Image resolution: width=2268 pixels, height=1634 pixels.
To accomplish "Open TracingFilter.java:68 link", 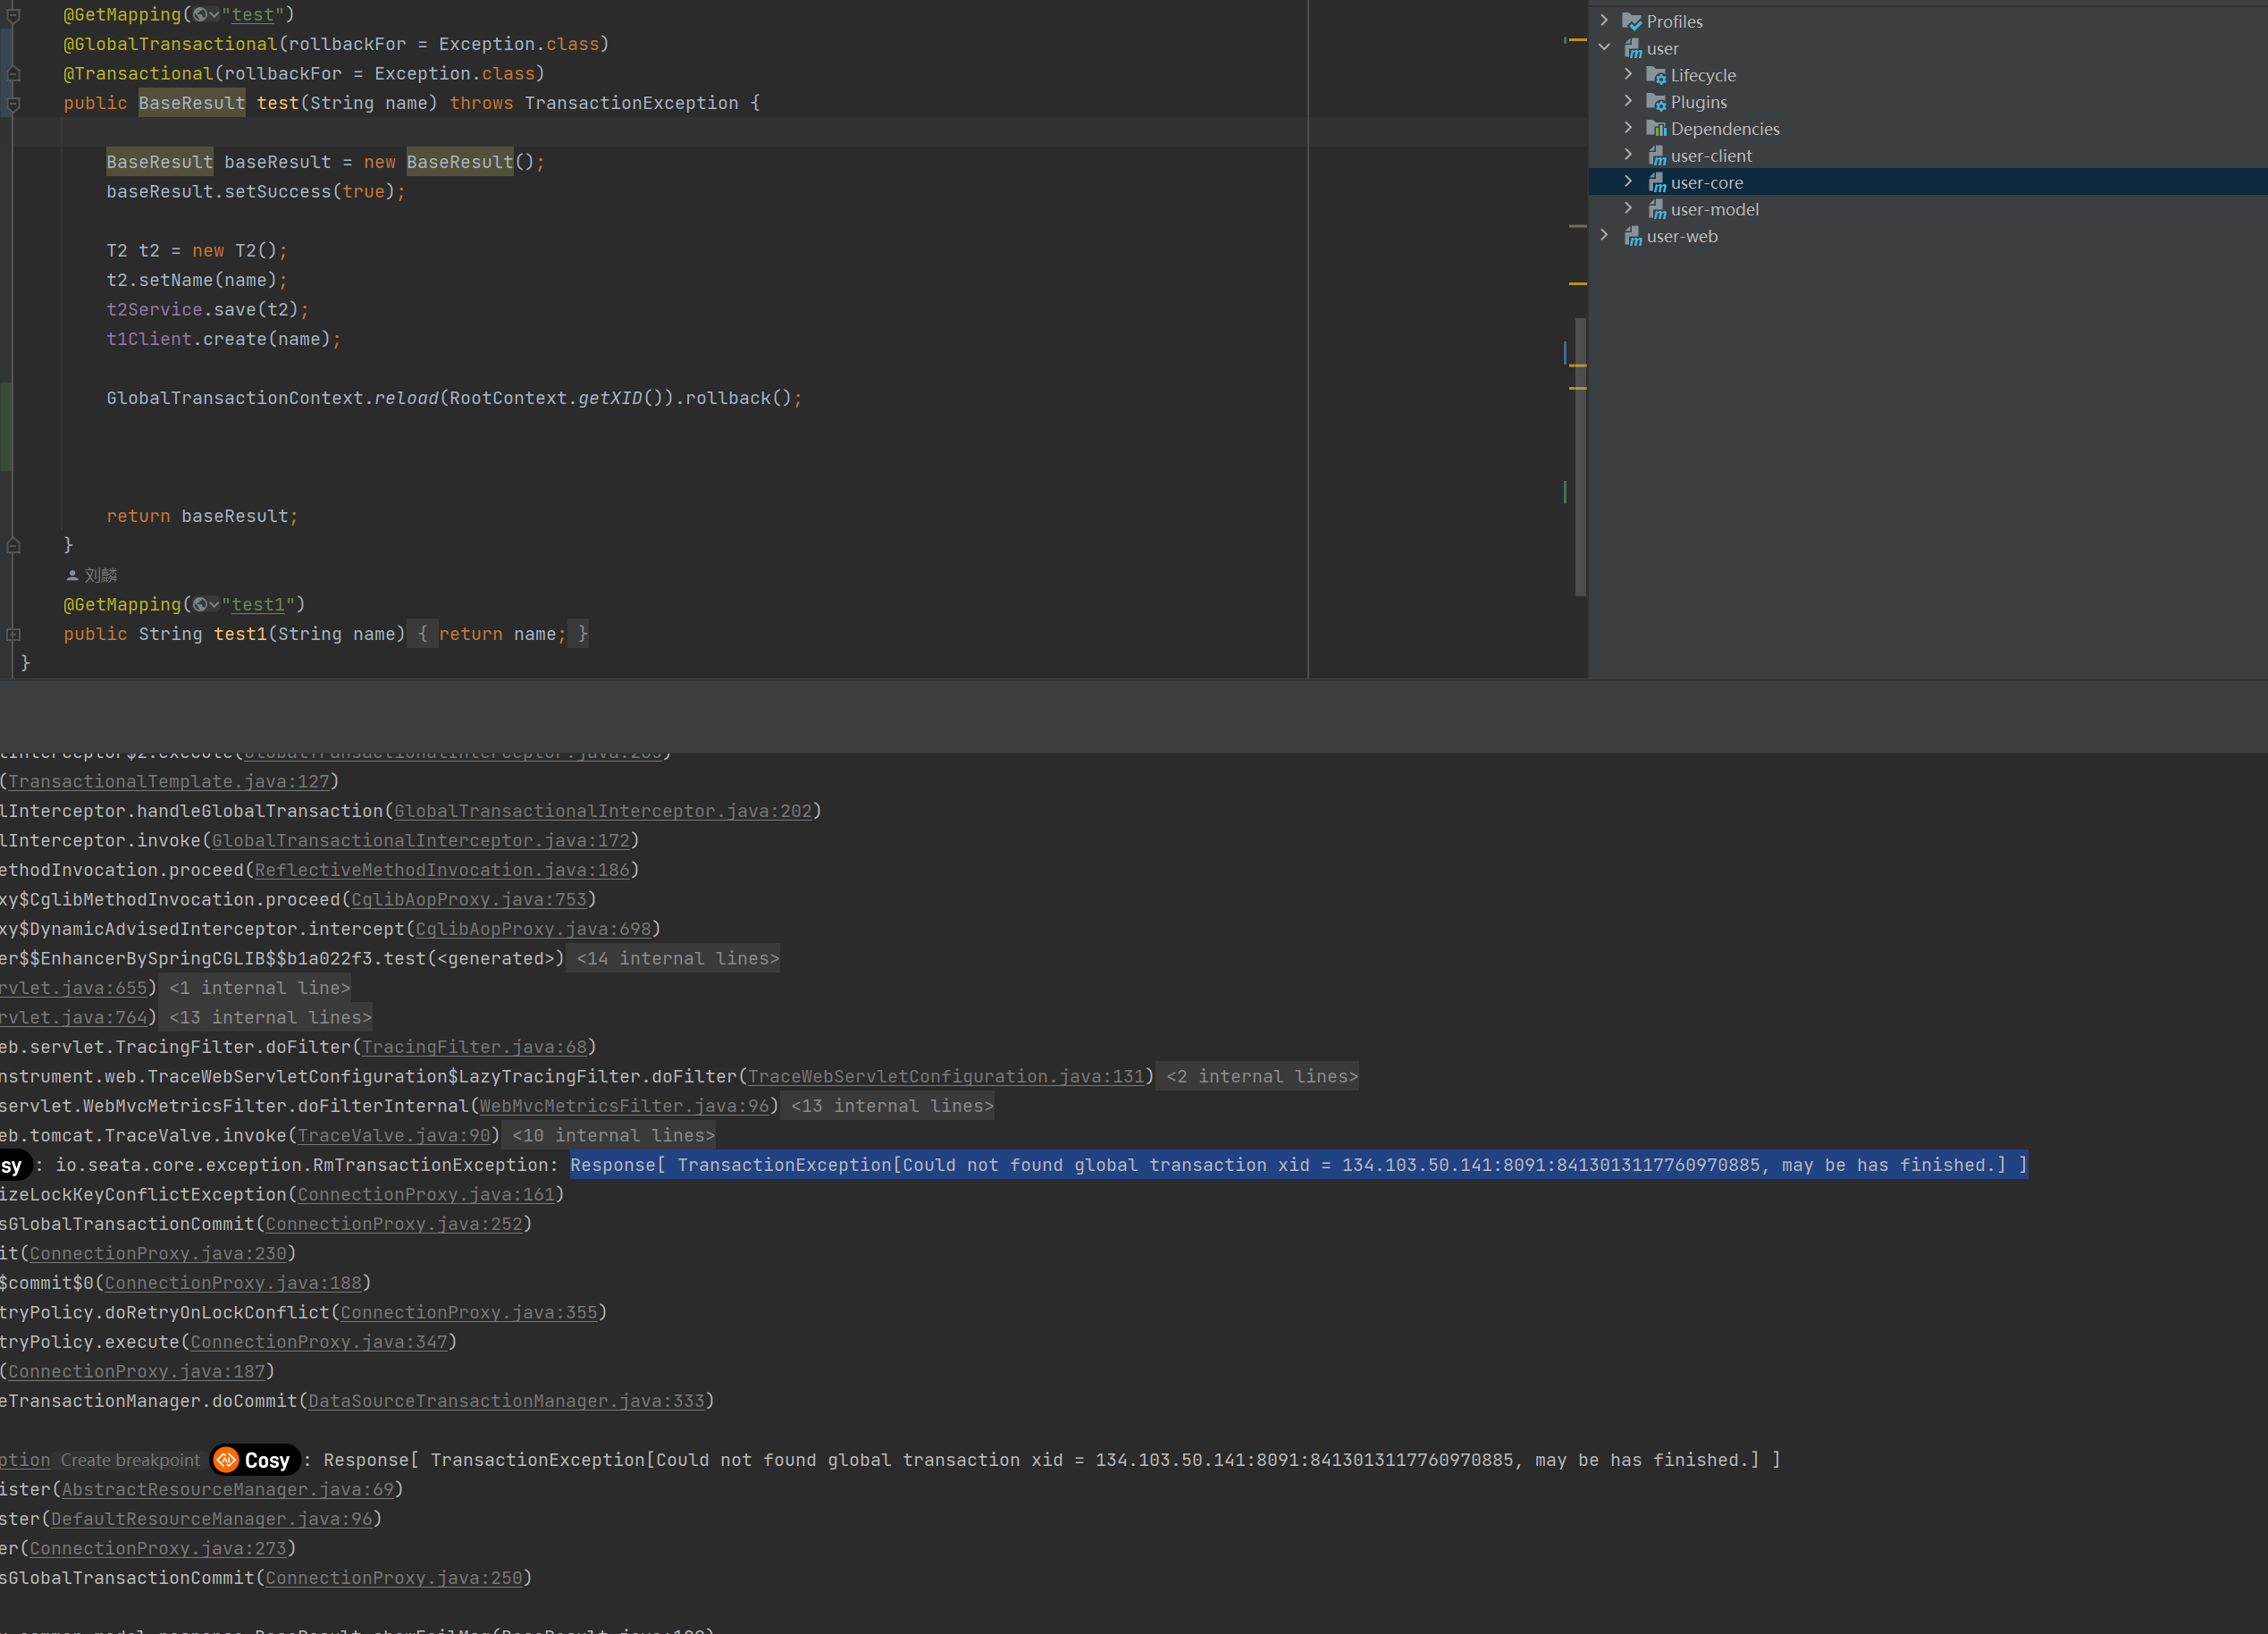I will pyautogui.click(x=474, y=1047).
